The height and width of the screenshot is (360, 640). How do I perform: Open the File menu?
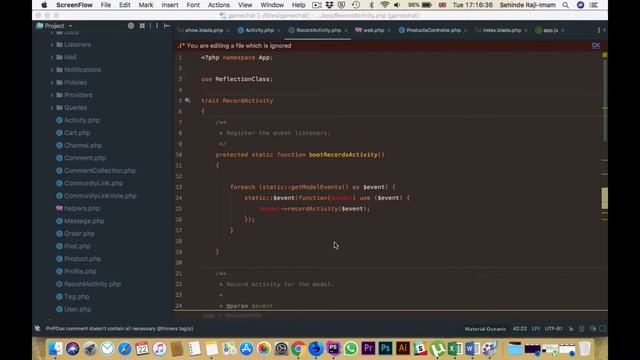coord(106,5)
